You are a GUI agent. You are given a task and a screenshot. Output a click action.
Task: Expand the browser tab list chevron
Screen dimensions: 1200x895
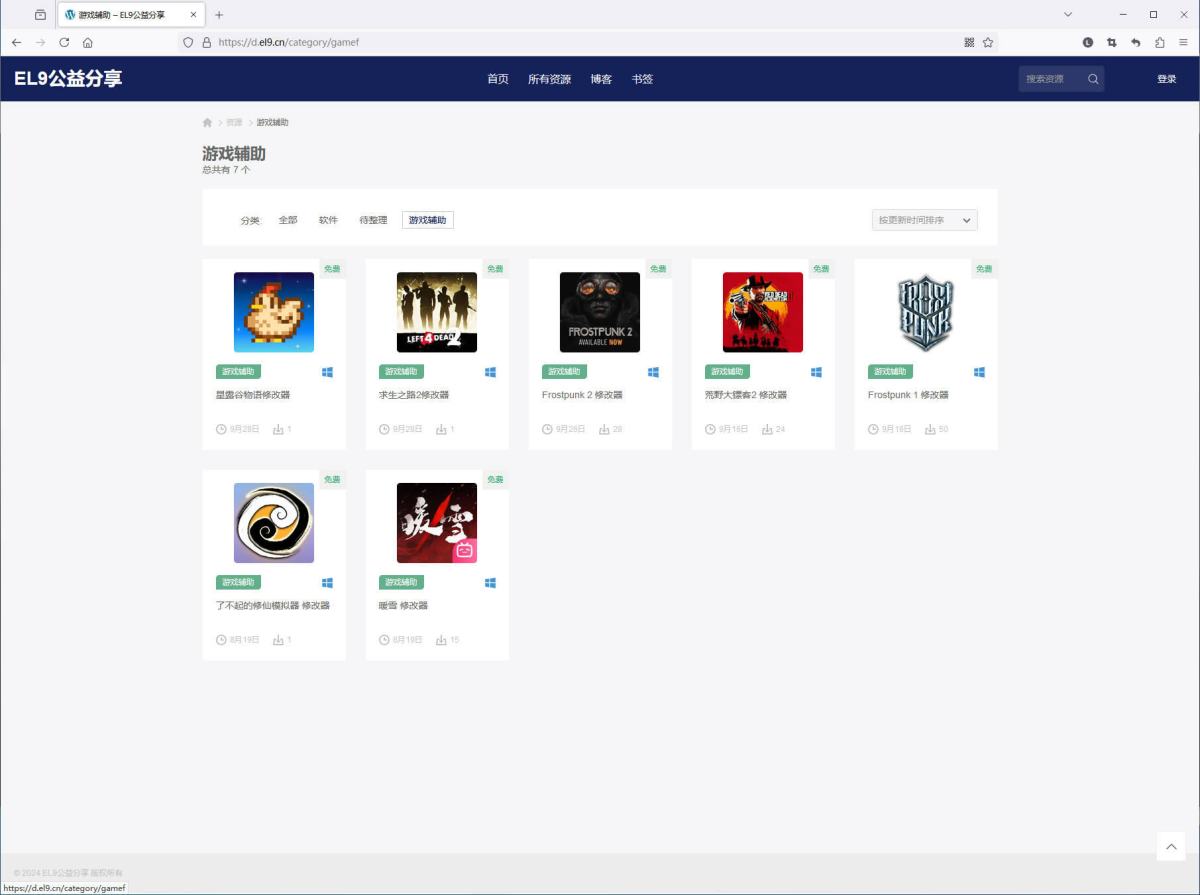click(x=1067, y=15)
